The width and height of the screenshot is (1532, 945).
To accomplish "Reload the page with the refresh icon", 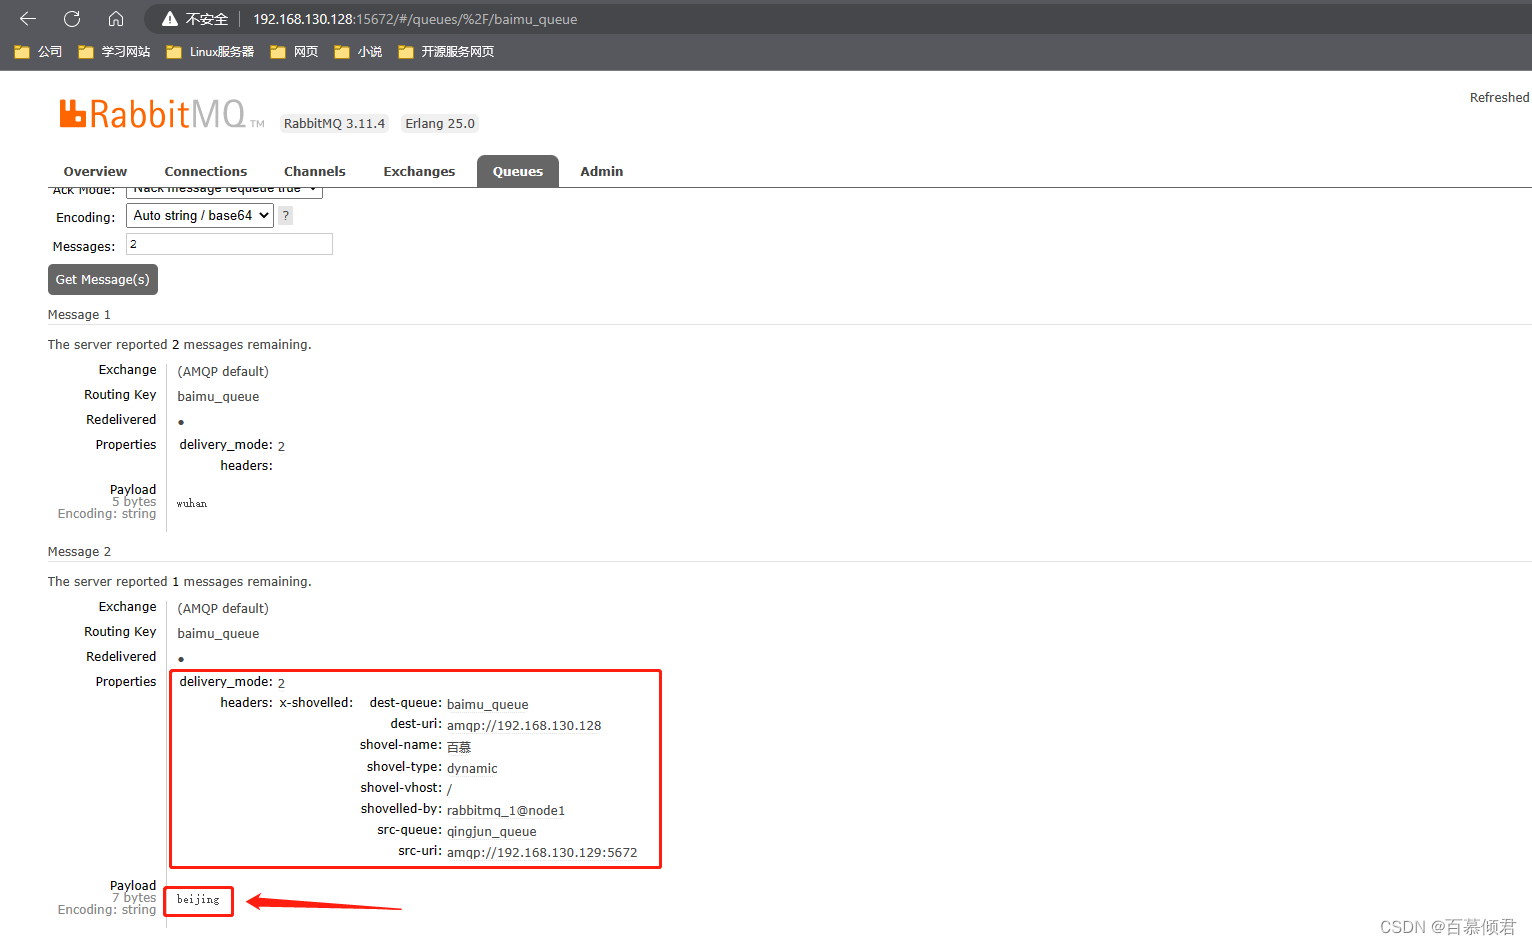I will pyautogui.click(x=72, y=19).
